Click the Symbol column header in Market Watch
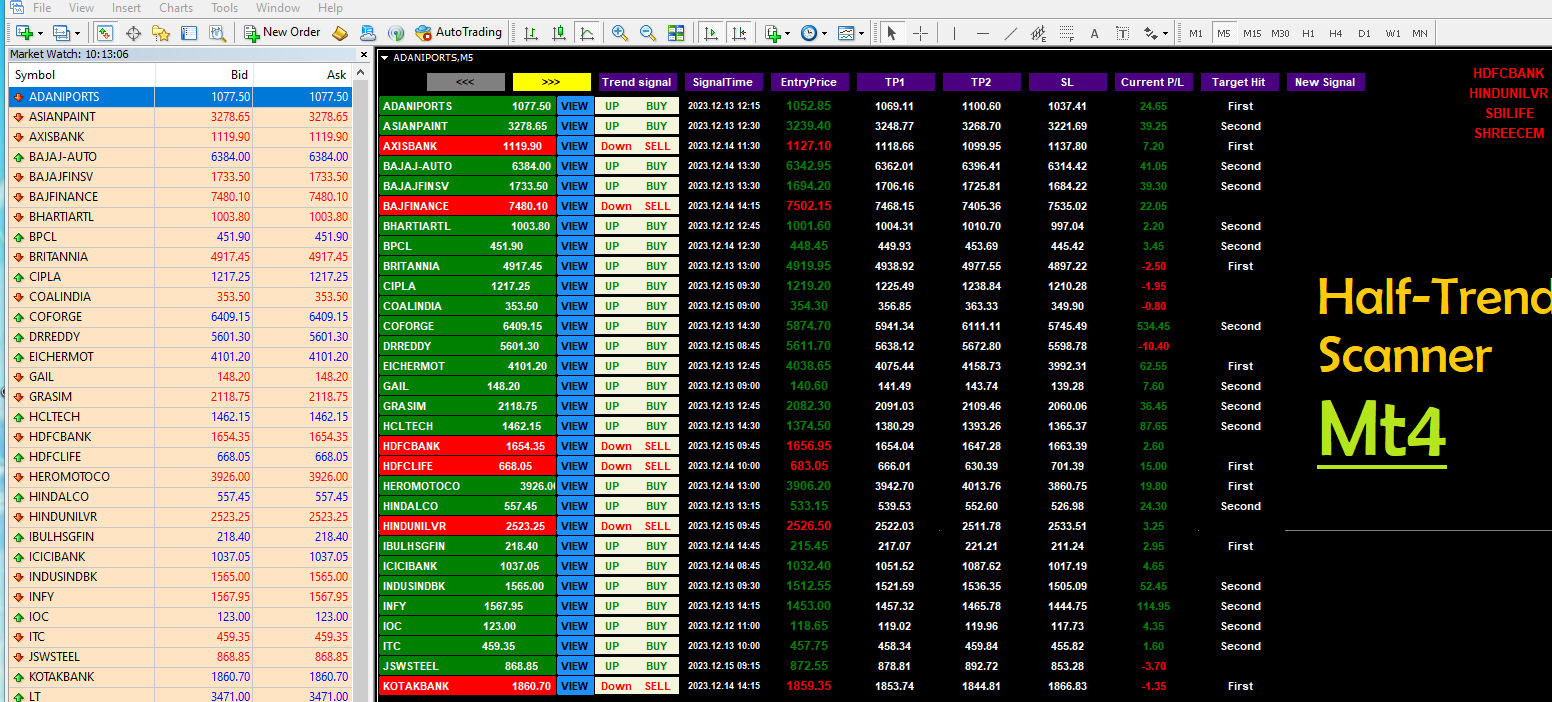The height and width of the screenshot is (702, 1552). coord(82,75)
